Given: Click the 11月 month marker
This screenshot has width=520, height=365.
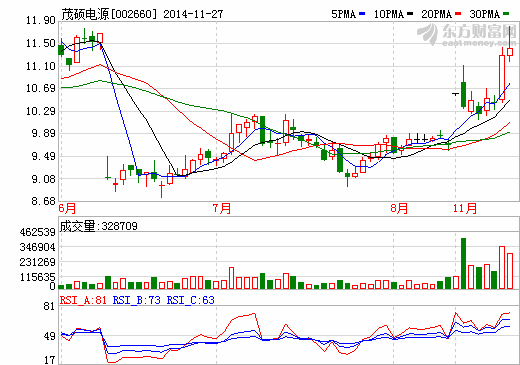Looking at the screenshot, I should click(465, 209).
